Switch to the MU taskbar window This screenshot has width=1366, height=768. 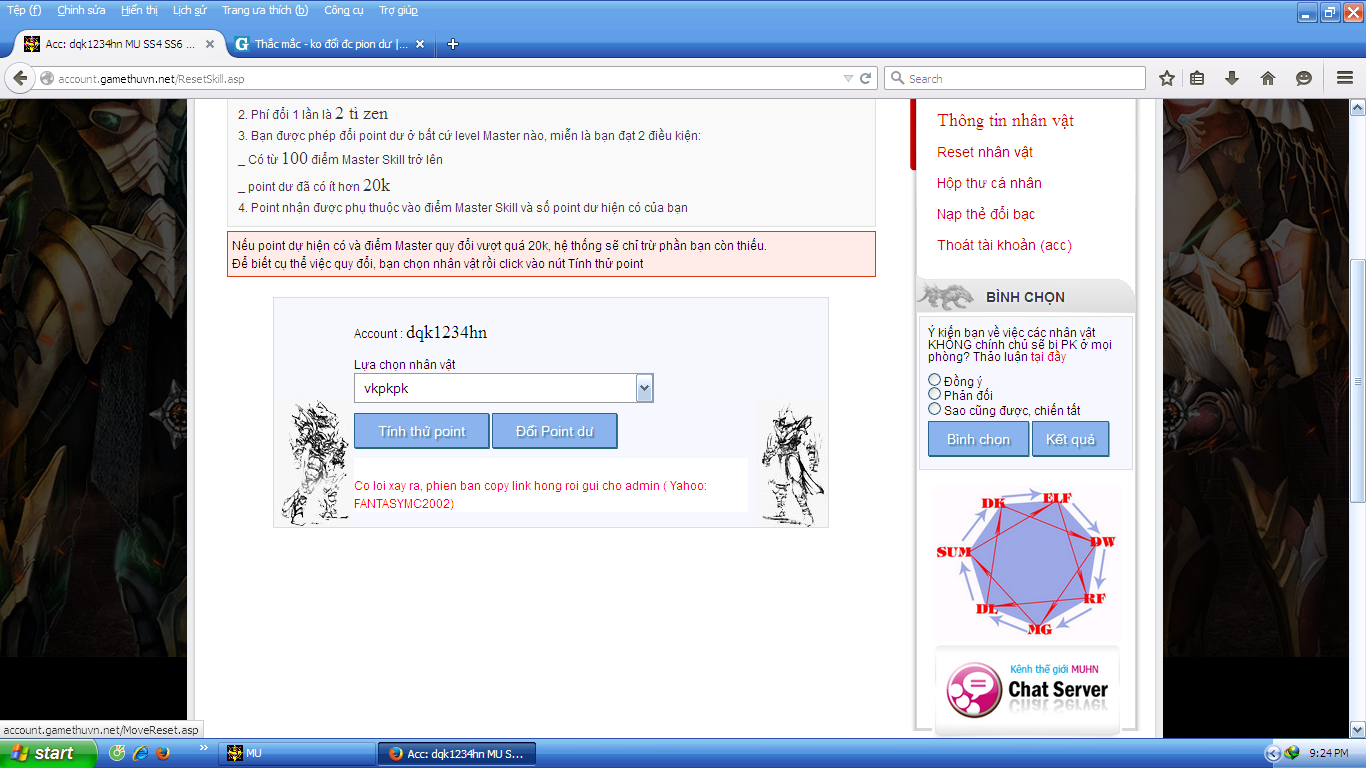297,753
